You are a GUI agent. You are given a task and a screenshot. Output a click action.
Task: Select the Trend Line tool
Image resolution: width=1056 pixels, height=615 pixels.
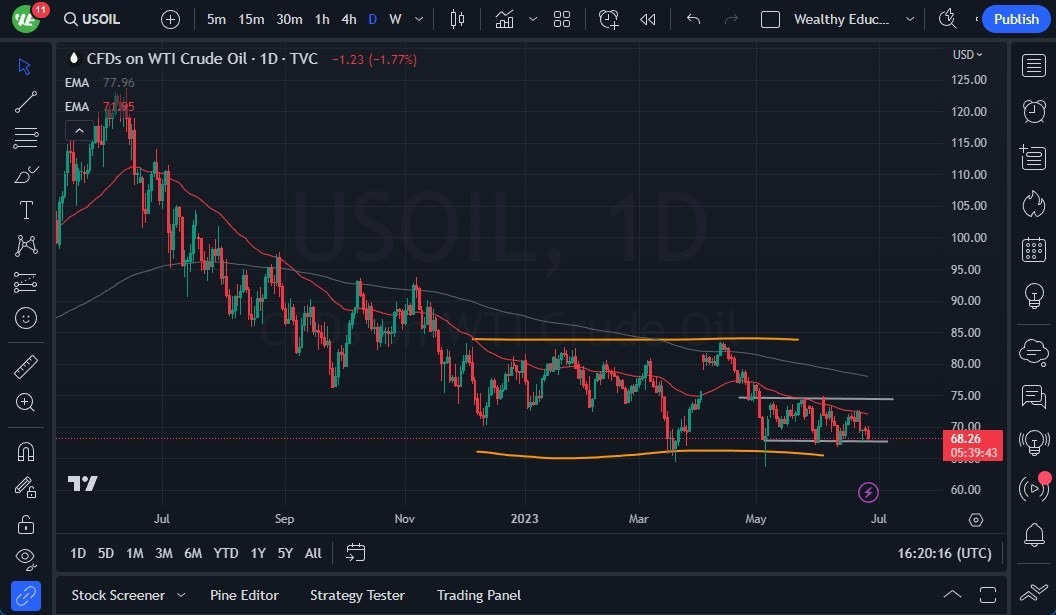26,101
